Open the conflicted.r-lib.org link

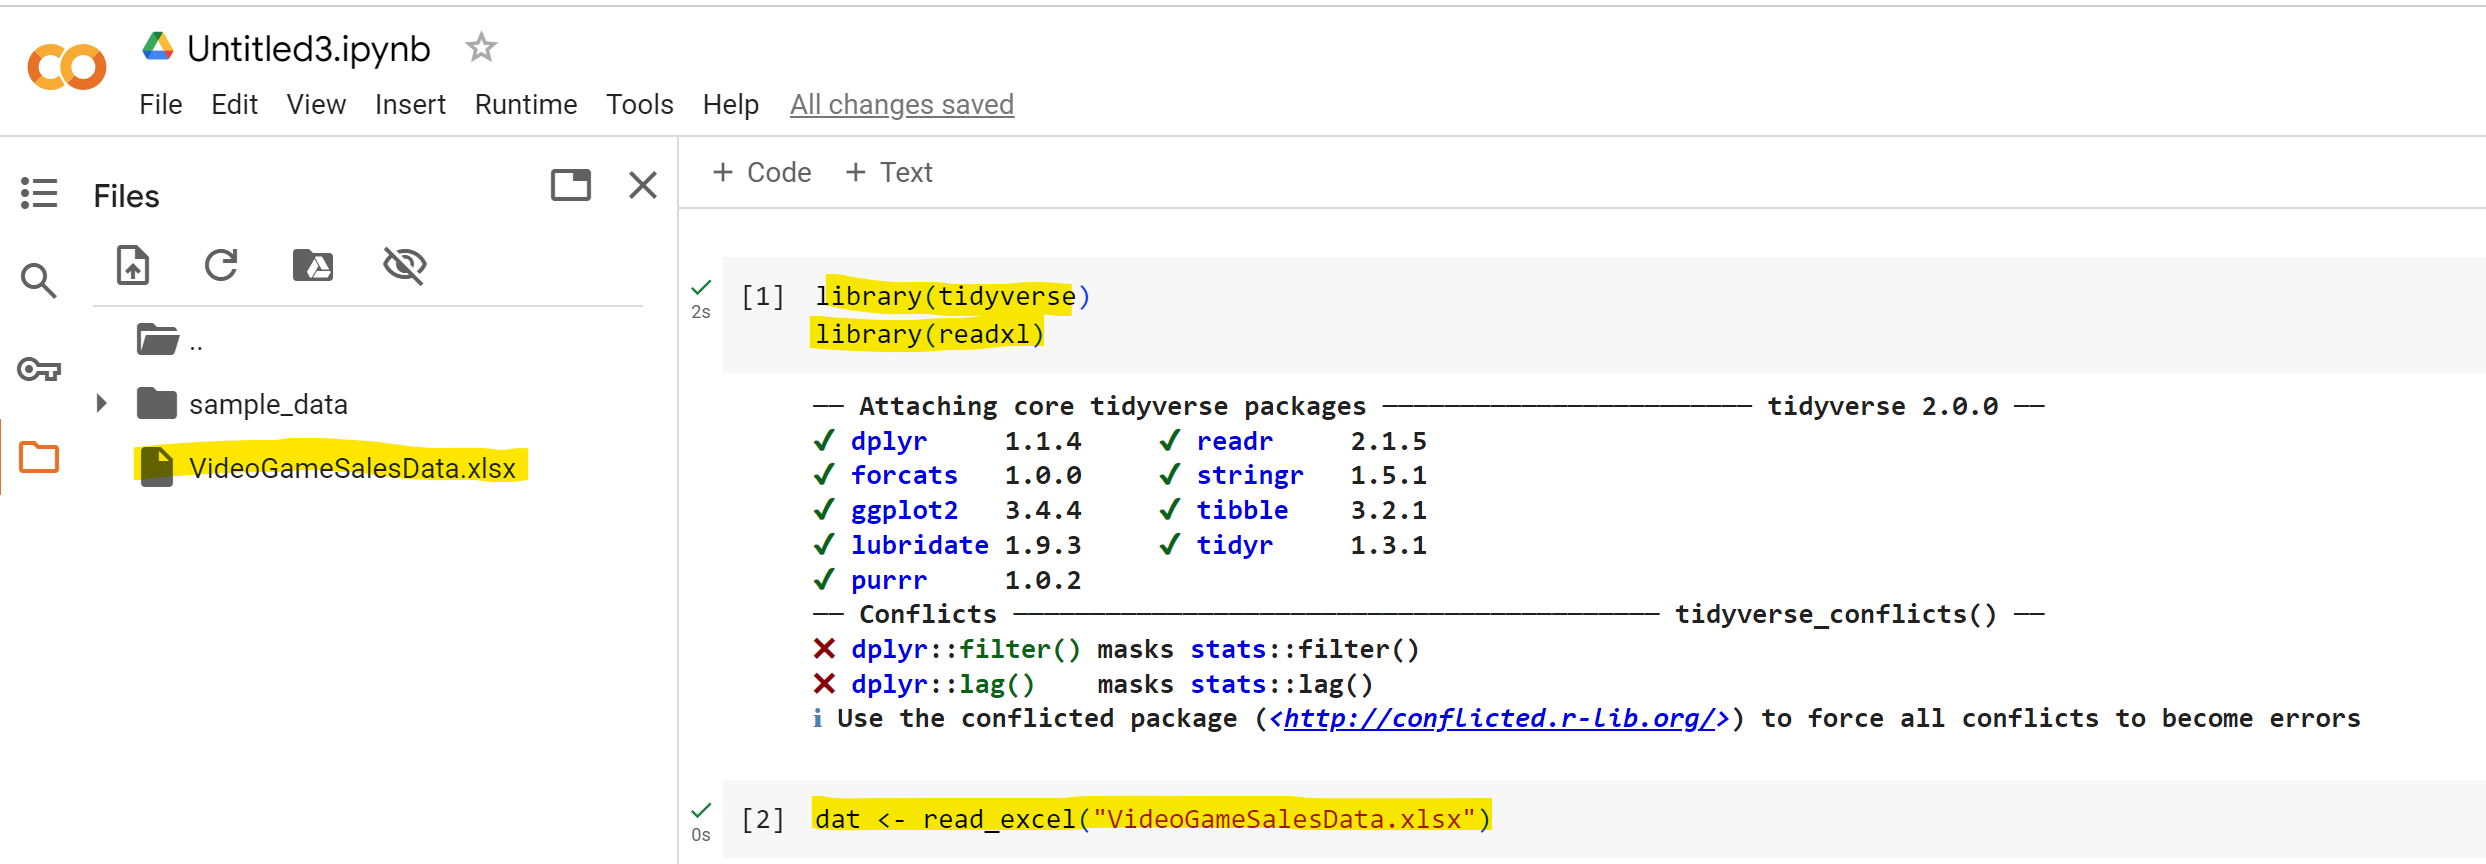tap(1499, 718)
